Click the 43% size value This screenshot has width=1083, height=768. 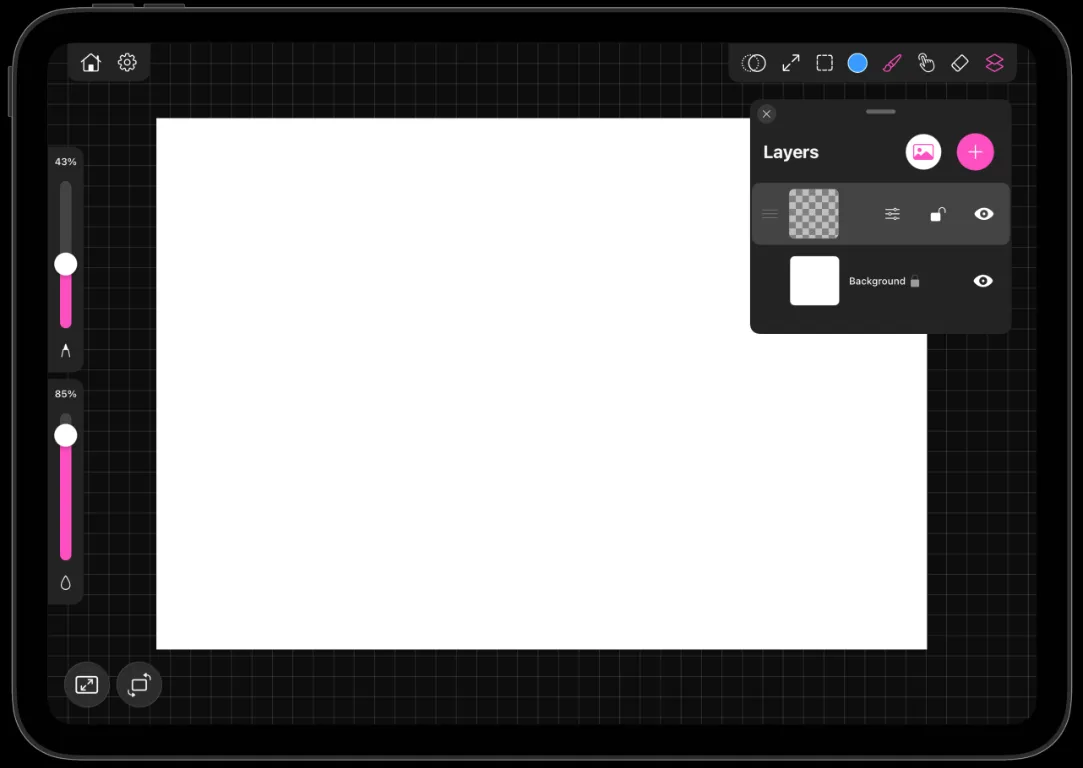tap(66, 162)
